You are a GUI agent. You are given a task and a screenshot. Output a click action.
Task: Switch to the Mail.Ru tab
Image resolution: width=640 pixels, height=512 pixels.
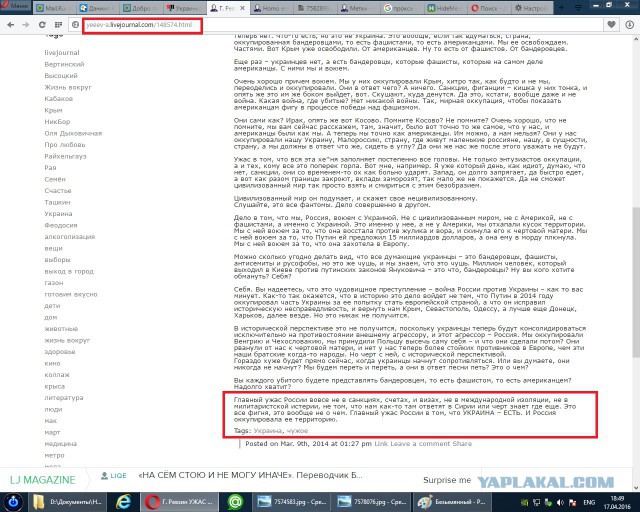coord(54,8)
